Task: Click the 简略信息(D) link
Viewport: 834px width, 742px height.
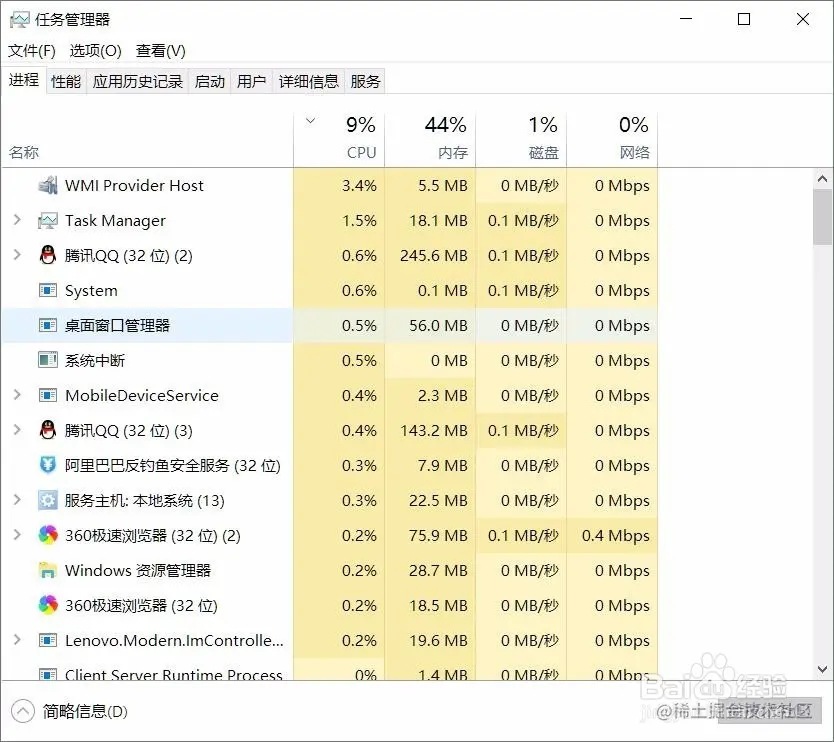Action: click(x=85, y=712)
